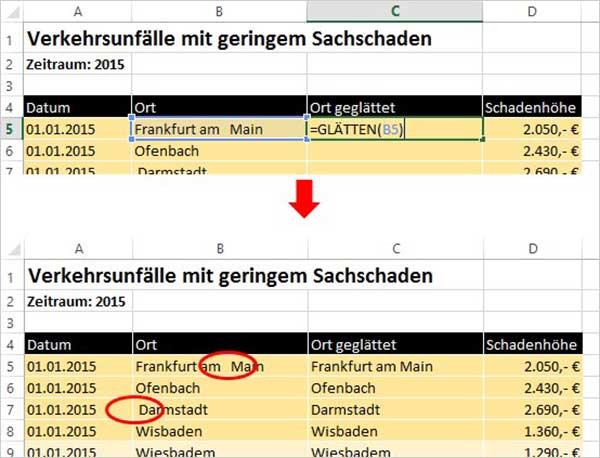This screenshot has width=600, height=458.
Task: Click empty cell C6 in upper sheet
Action: [395, 151]
